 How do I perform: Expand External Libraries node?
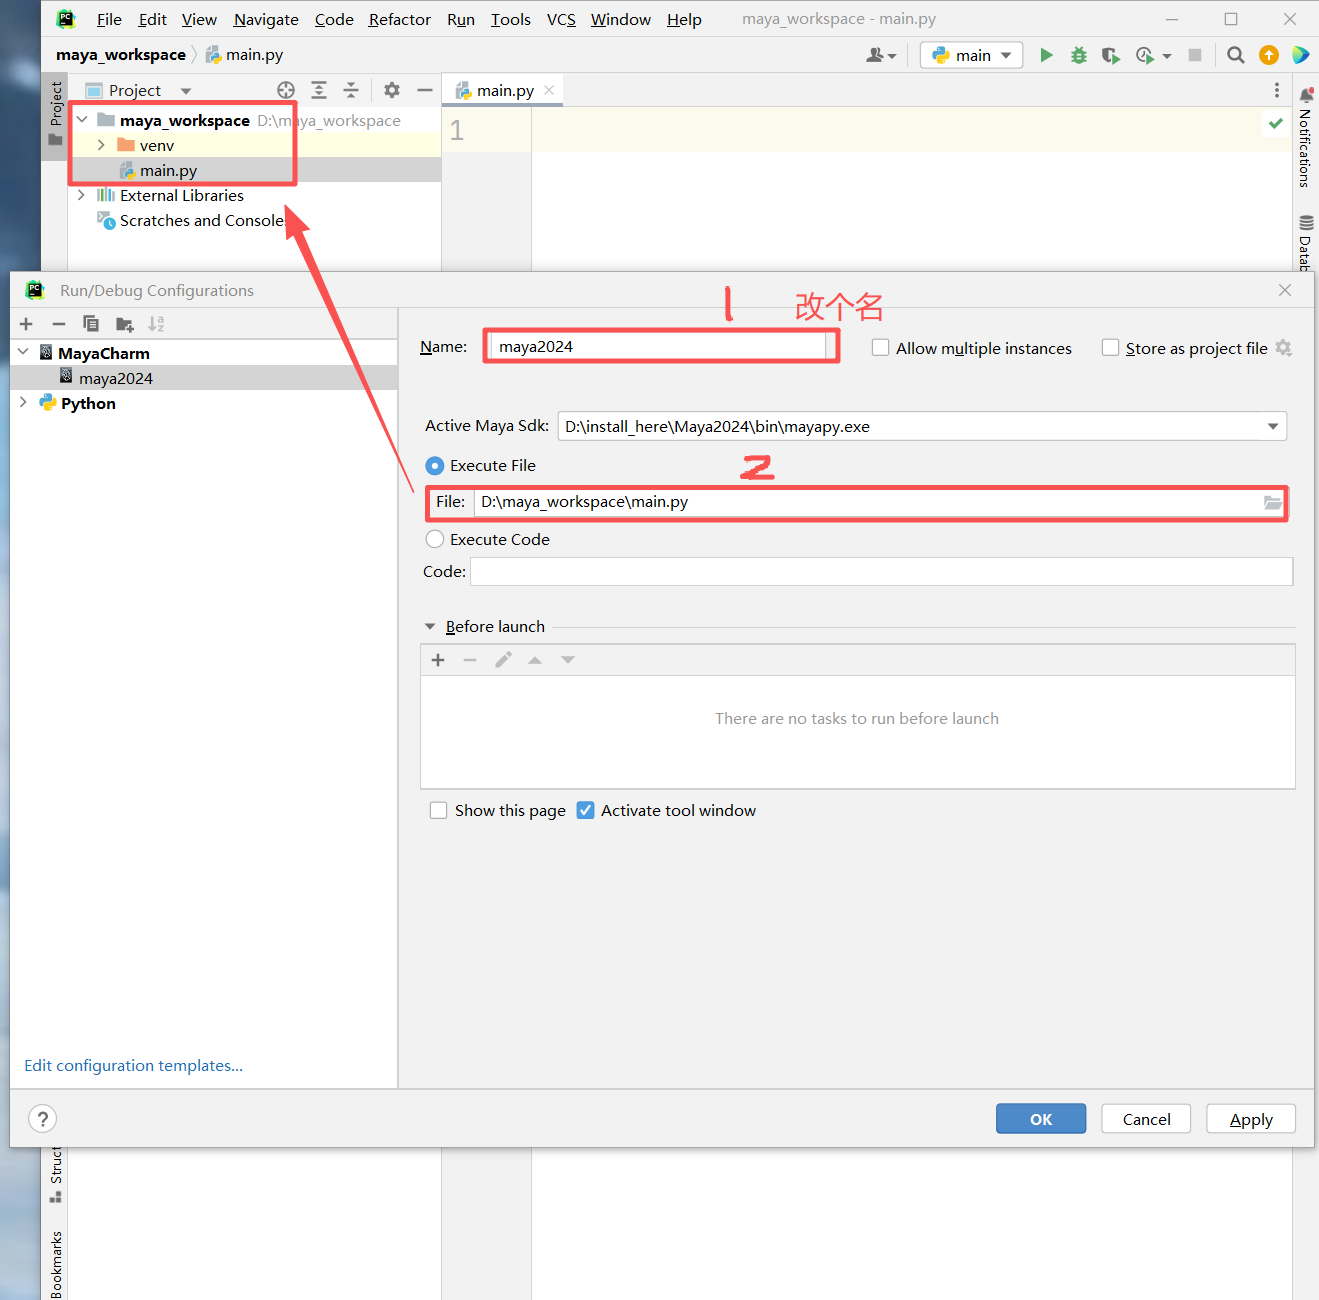tap(81, 195)
